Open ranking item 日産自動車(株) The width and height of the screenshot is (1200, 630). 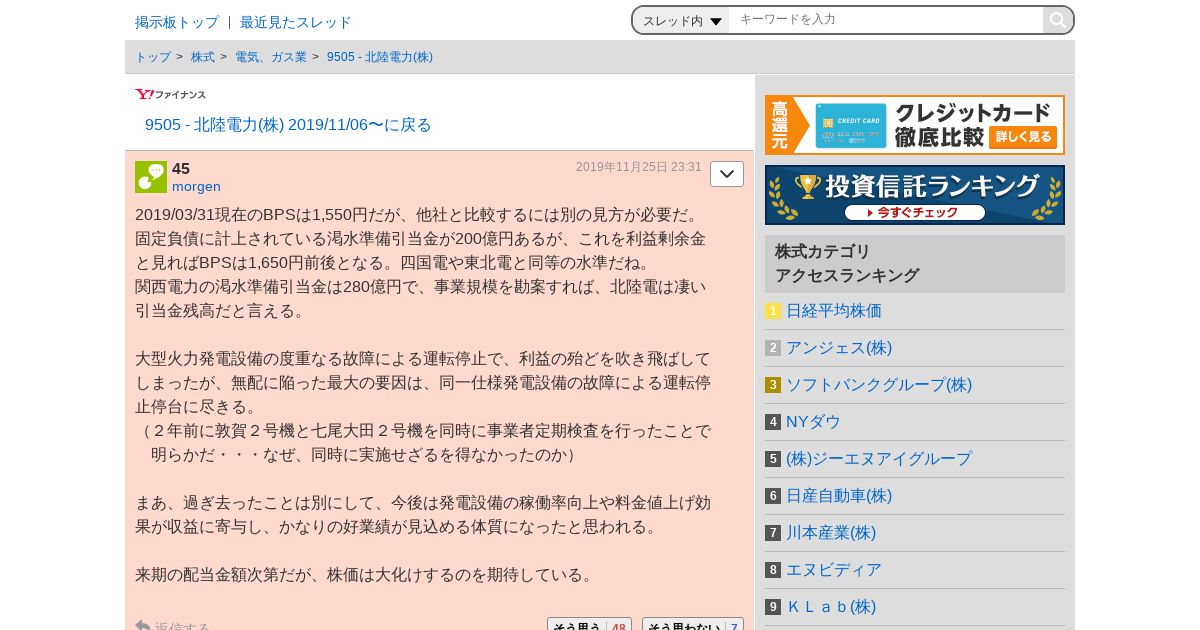pyautogui.click(x=839, y=496)
